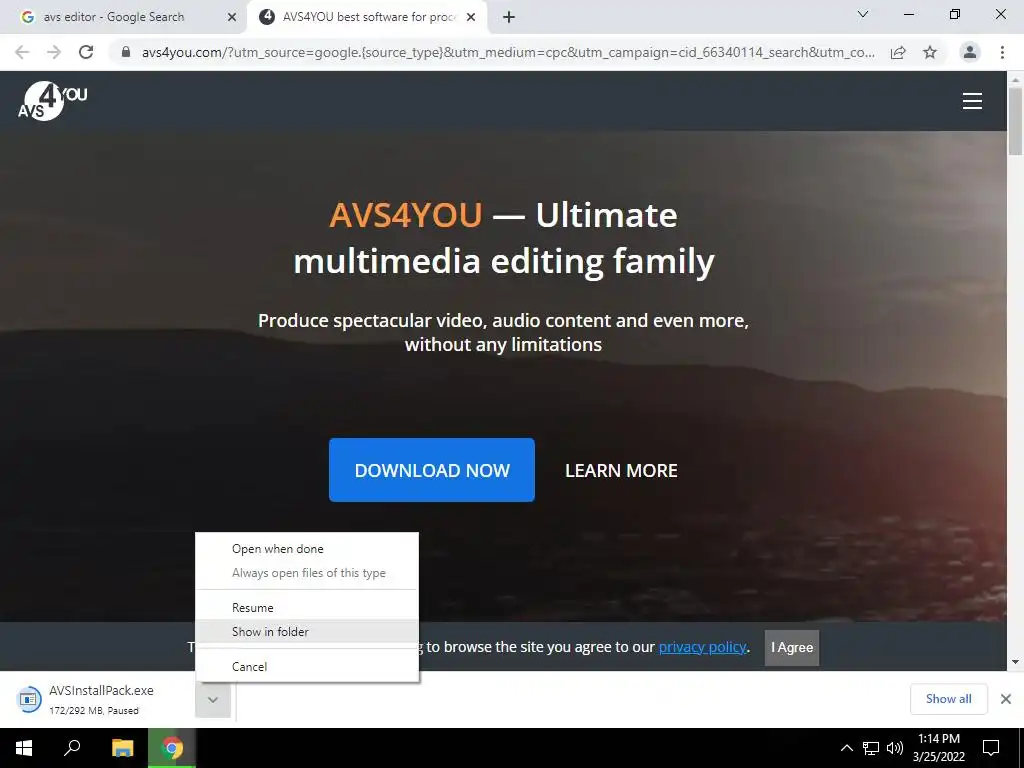
Task: Open the volume tray icon
Action: [895, 748]
